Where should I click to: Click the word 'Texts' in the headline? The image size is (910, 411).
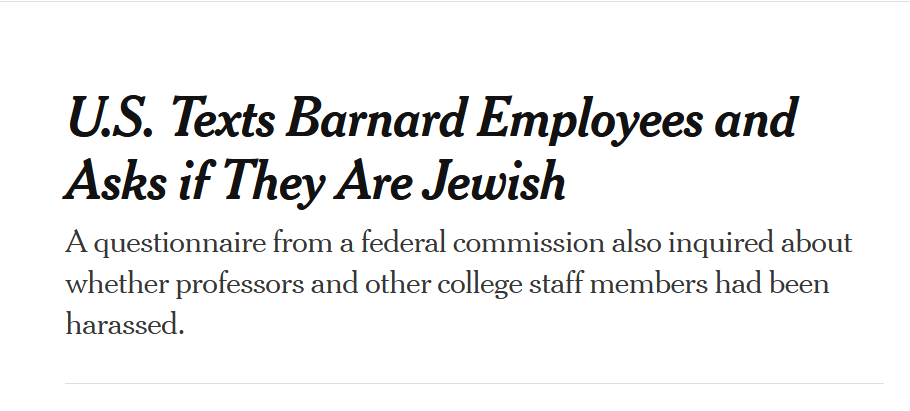pyautogui.click(x=223, y=118)
